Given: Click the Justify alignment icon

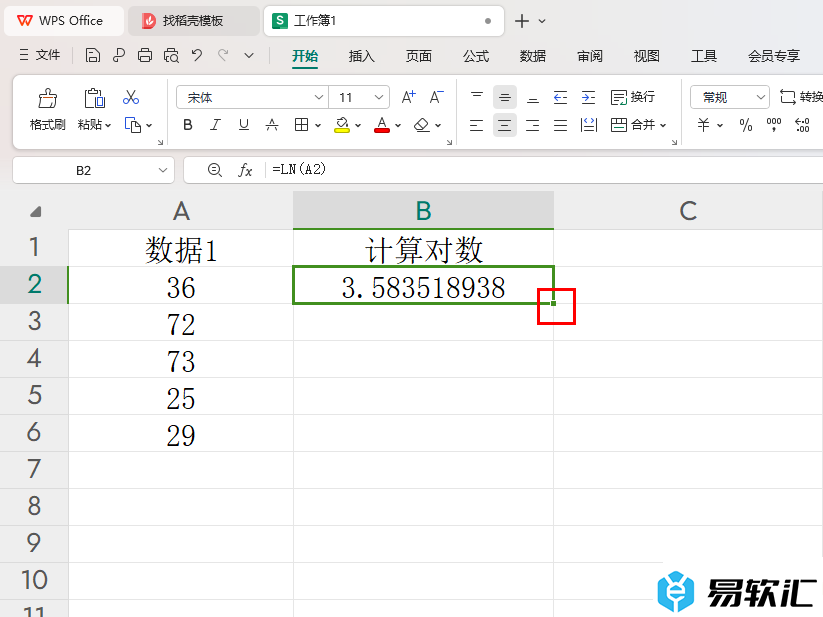Looking at the screenshot, I should [561, 125].
